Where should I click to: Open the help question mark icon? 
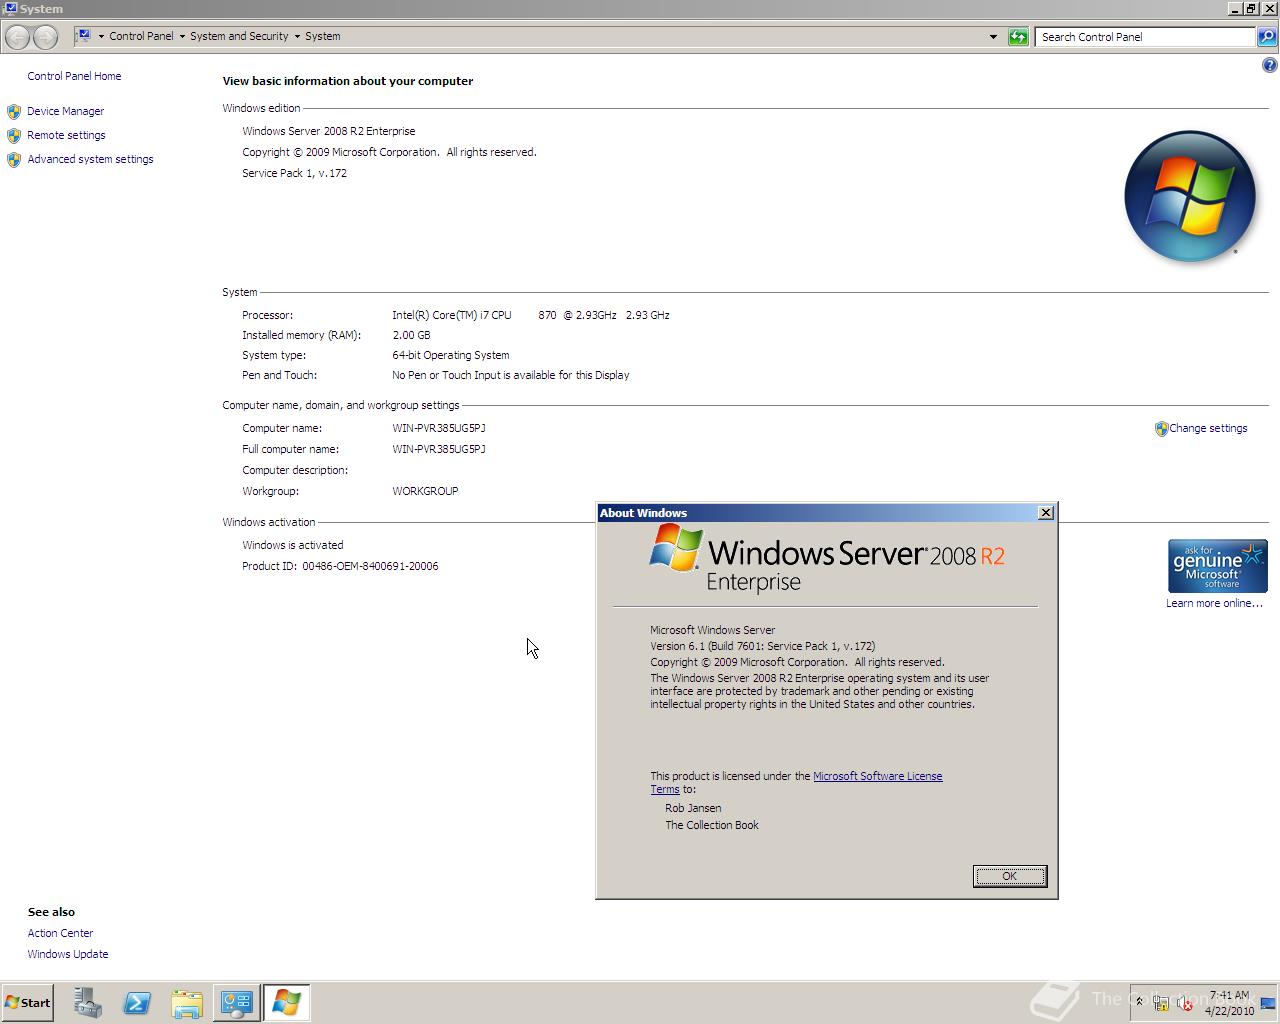point(1269,65)
